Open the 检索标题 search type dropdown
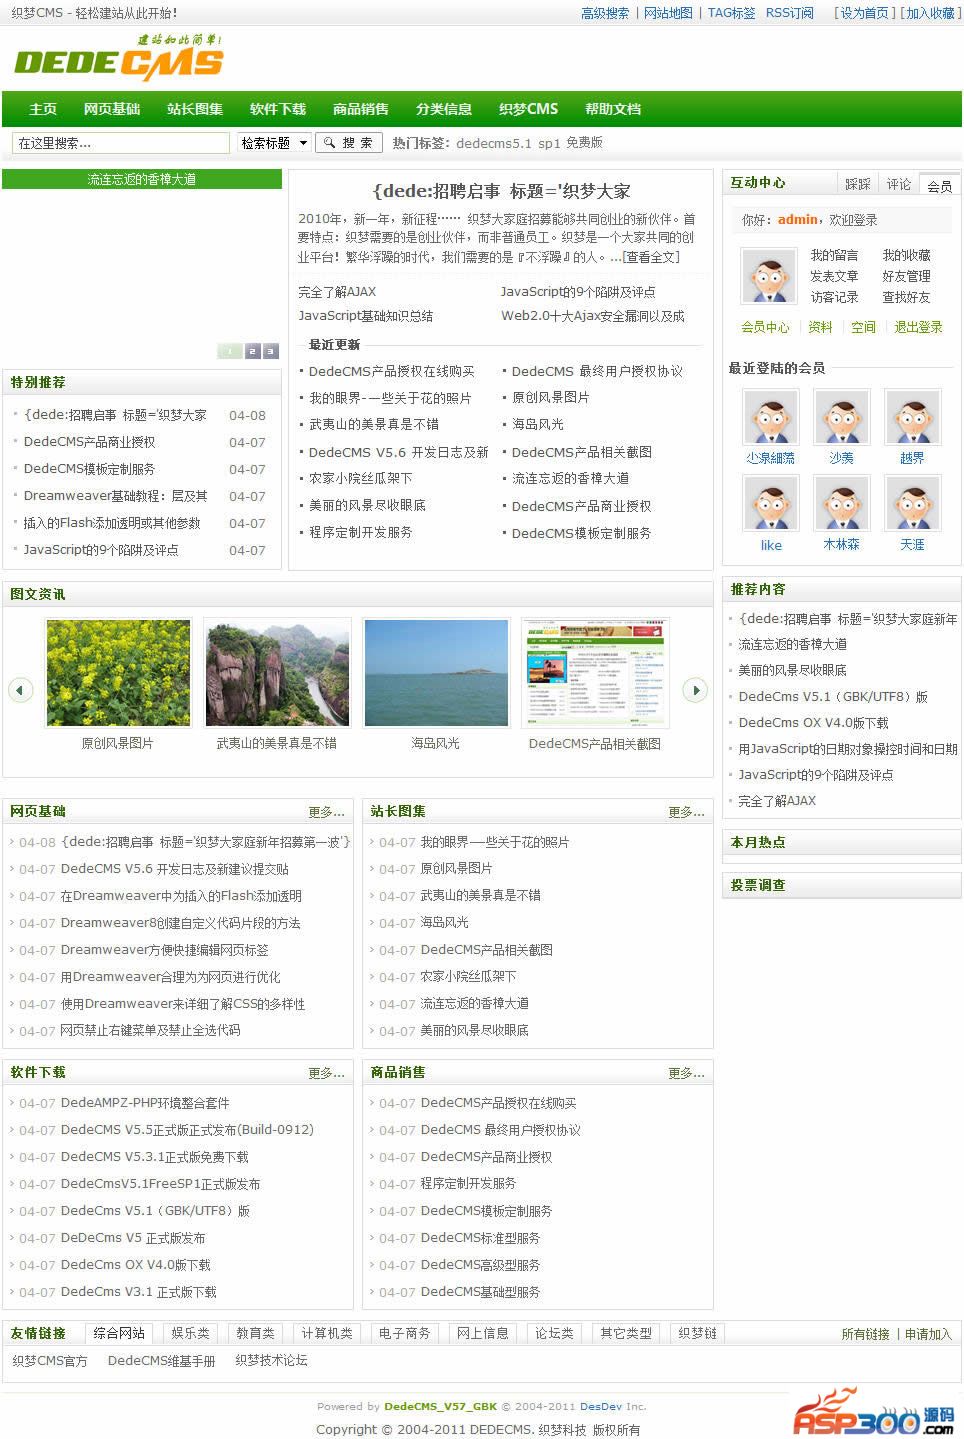This screenshot has width=964, height=1439. [x=274, y=143]
